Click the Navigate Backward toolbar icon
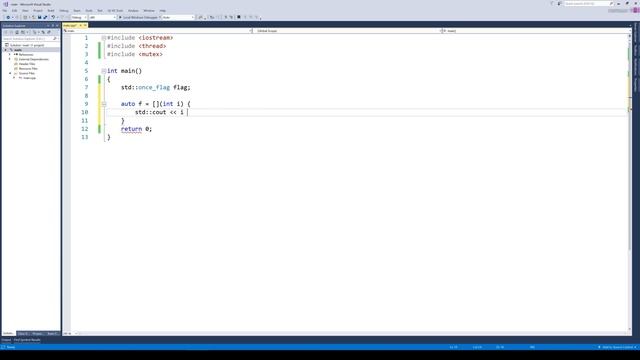The height and width of the screenshot is (360, 640). [x=8, y=17]
